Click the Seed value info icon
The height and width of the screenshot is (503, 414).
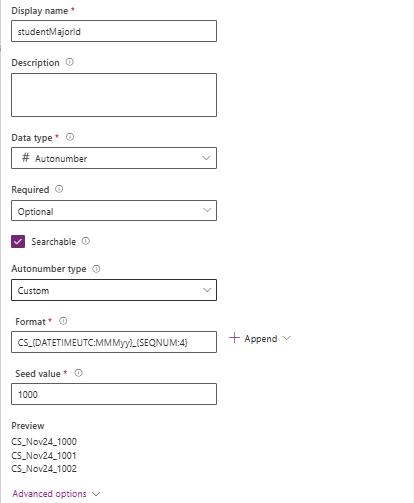click(x=78, y=373)
